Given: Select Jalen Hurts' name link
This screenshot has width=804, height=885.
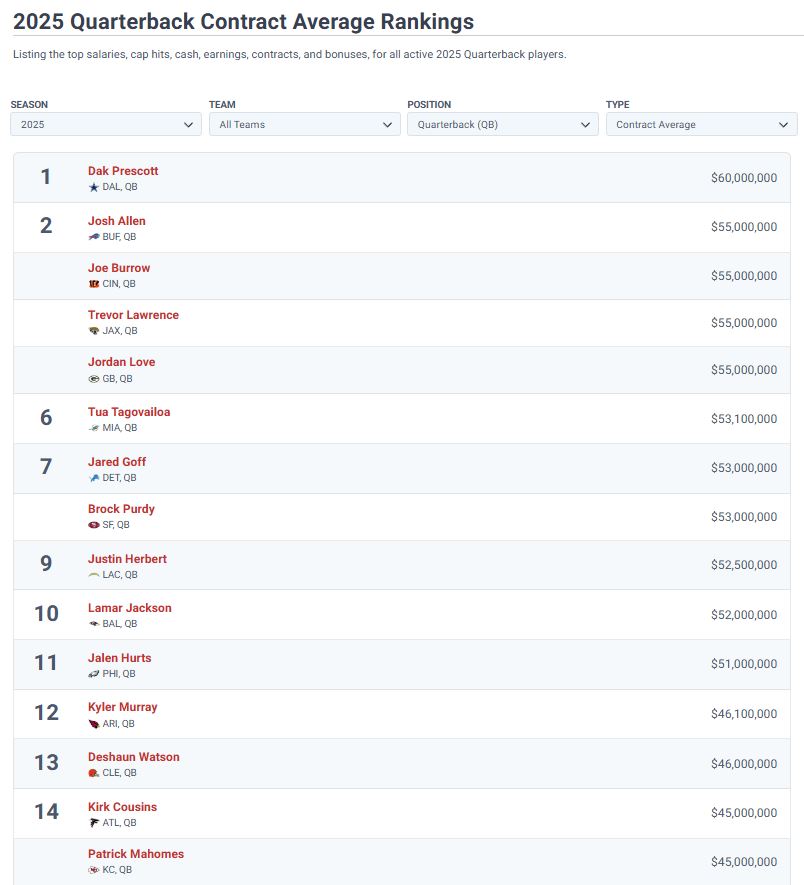Looking at the screenshot, I should [x=120, y=658].
